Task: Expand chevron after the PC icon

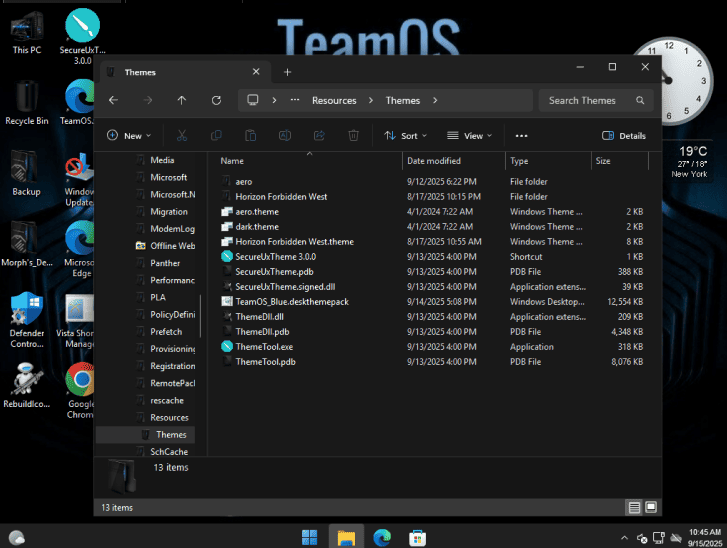Action: pyautogui.click(x=274, y=100)
